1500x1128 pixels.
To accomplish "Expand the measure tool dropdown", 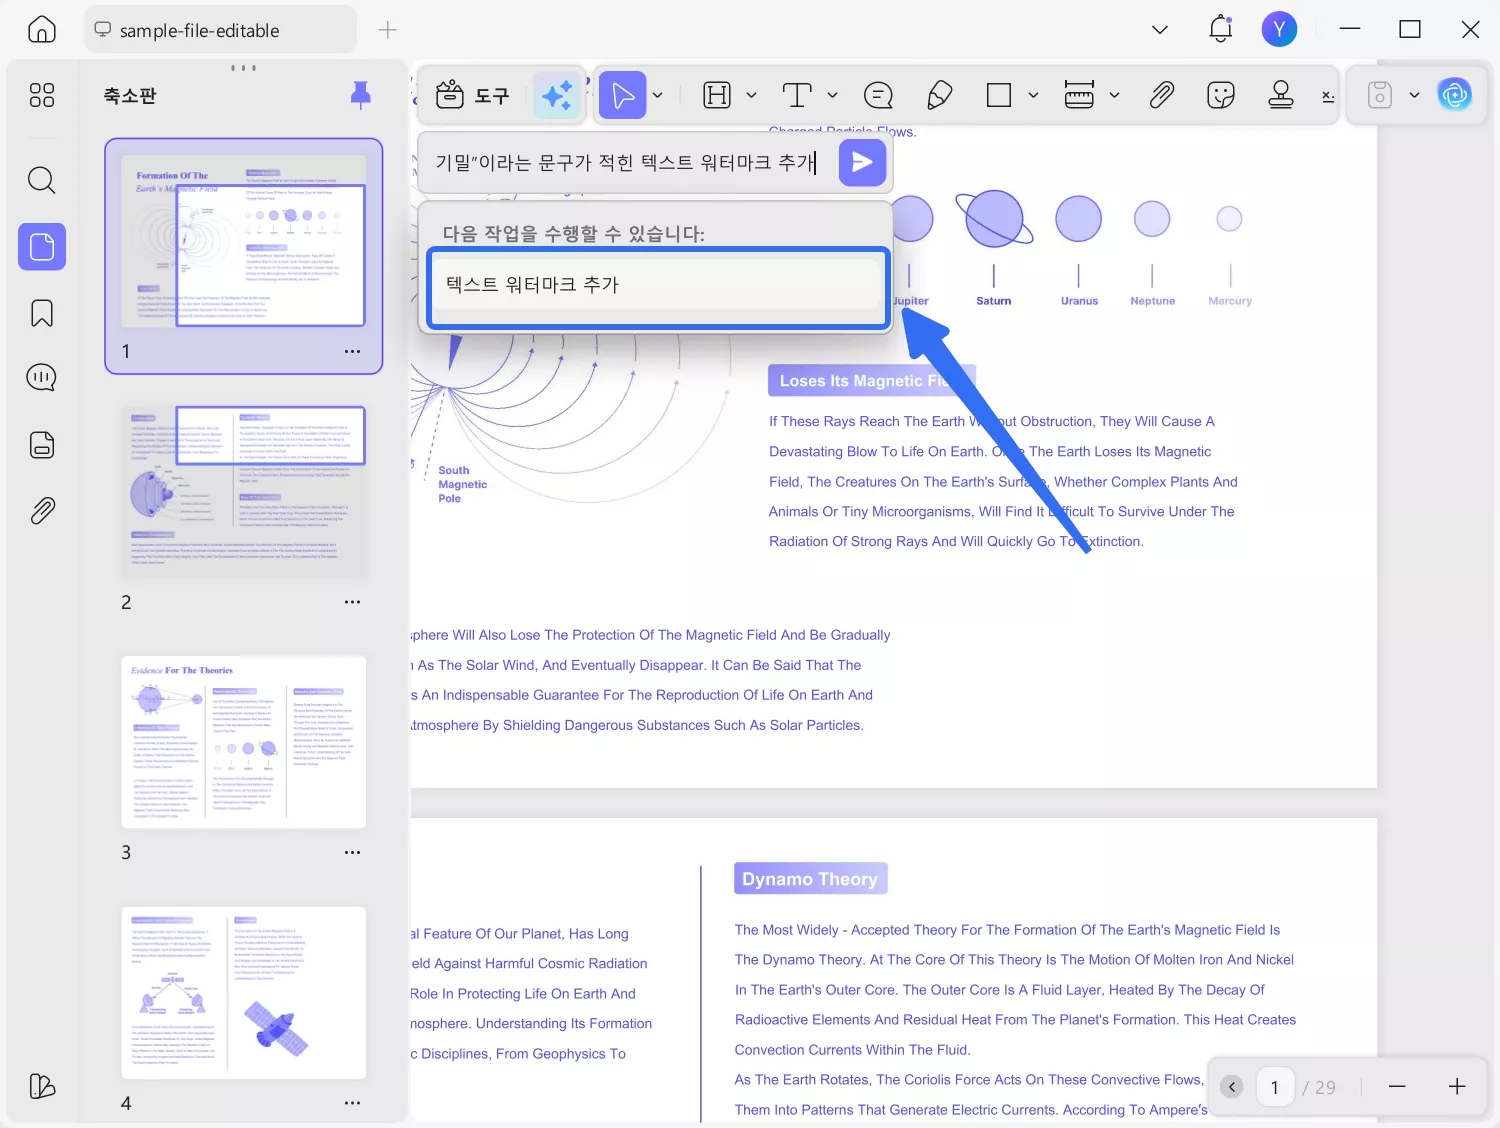I will point(1114,95).
